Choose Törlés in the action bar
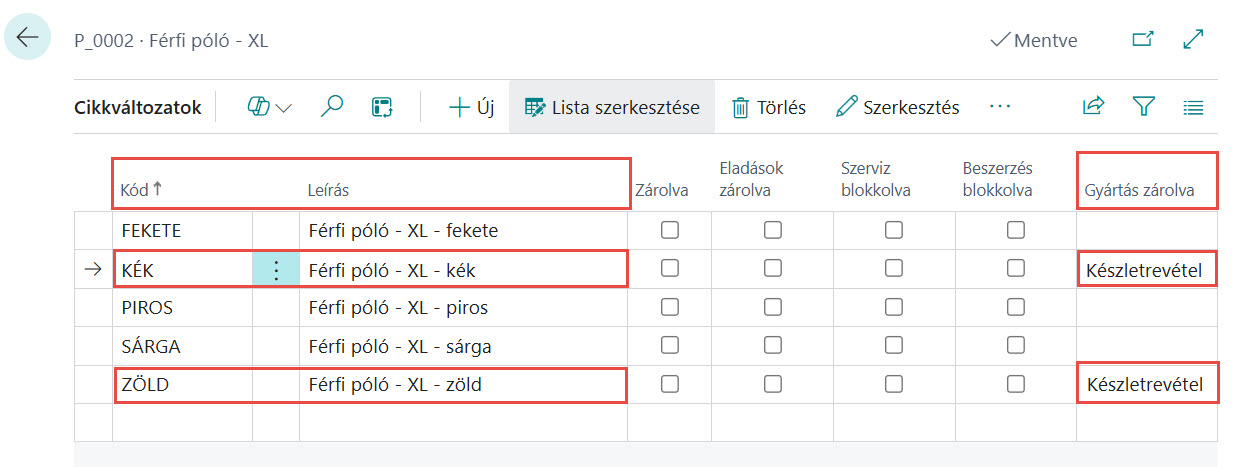 point(768,107)
